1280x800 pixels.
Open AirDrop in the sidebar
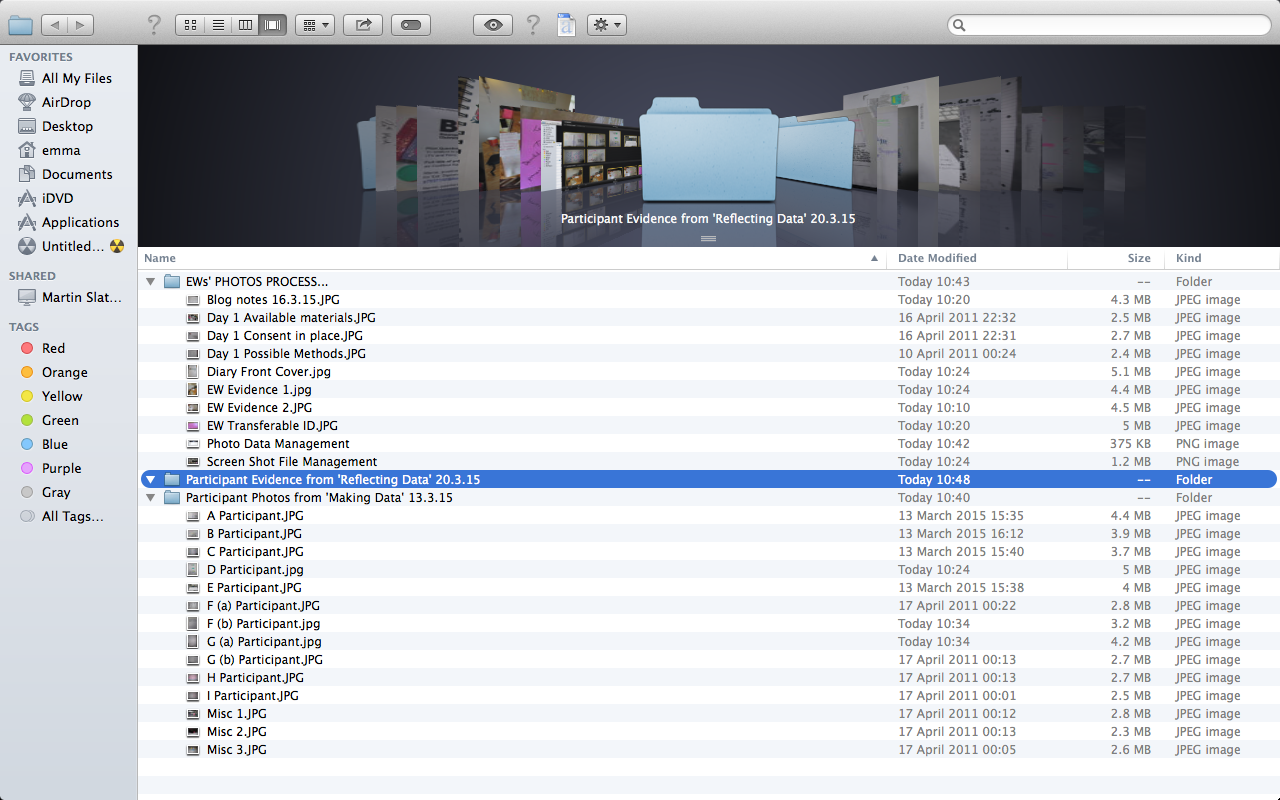pos(66,102)
